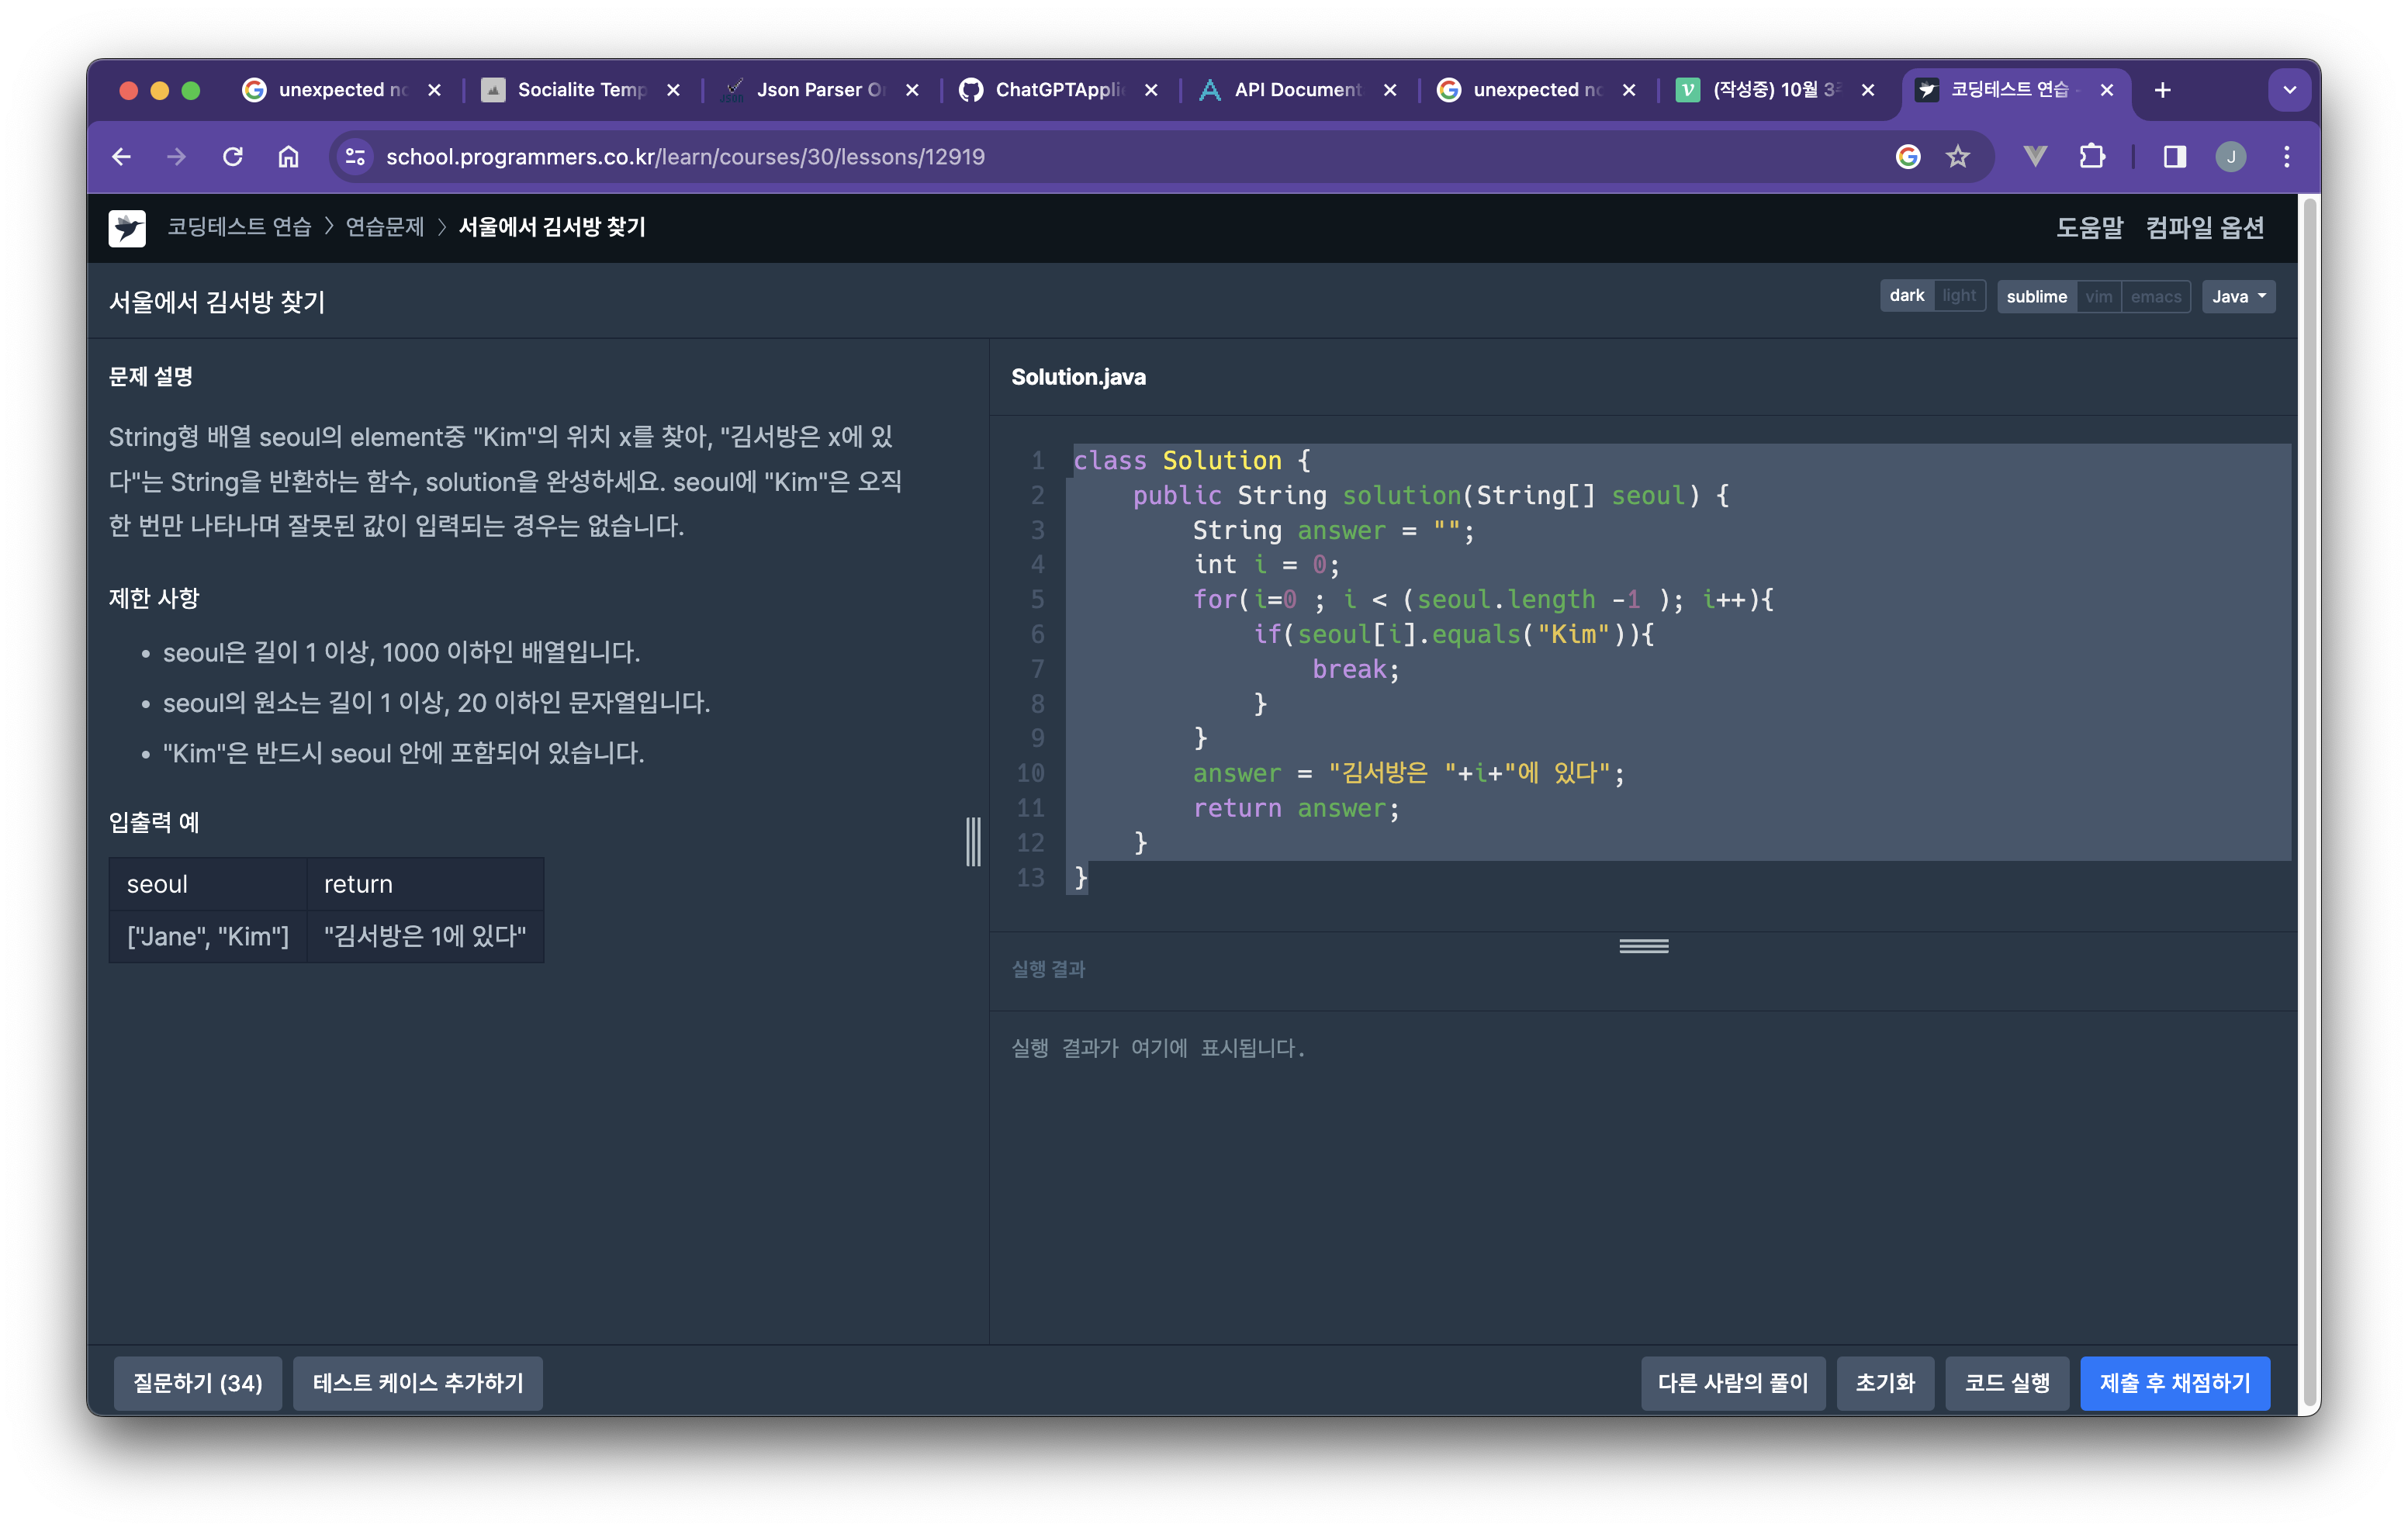Open the Chrome three-dot menu
The image size is (2408, 1531).
click(2286, 157)
